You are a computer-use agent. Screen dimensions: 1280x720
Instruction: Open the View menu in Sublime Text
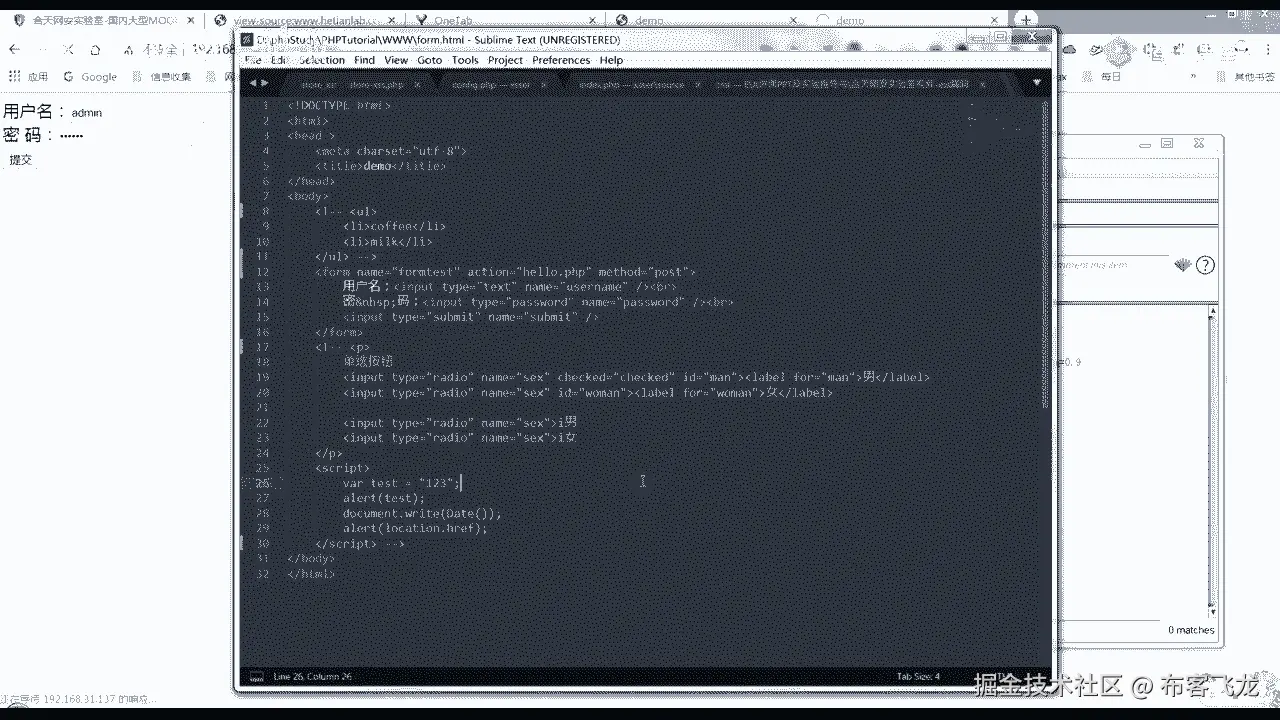[396, 60]
